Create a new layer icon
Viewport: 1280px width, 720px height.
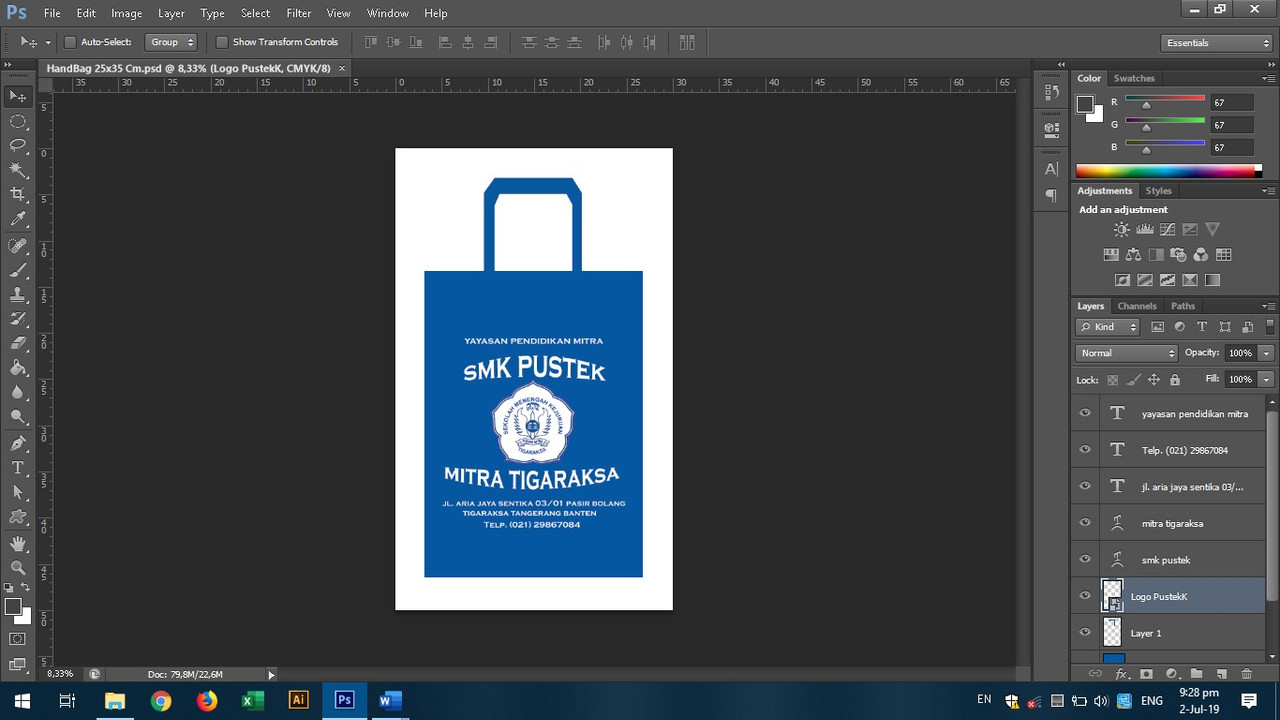click(x=1221, y=674)
